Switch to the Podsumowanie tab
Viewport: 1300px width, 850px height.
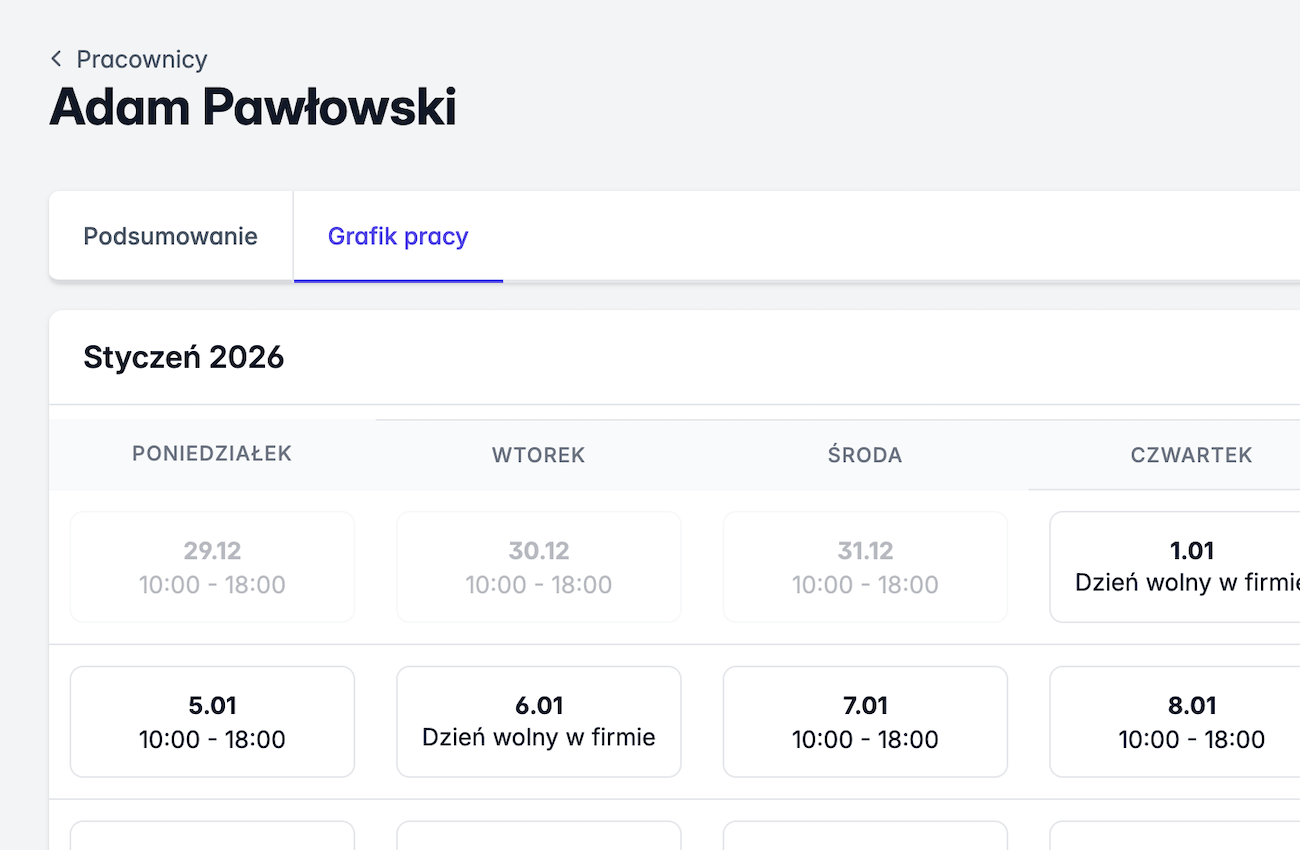tap(171, 237)
